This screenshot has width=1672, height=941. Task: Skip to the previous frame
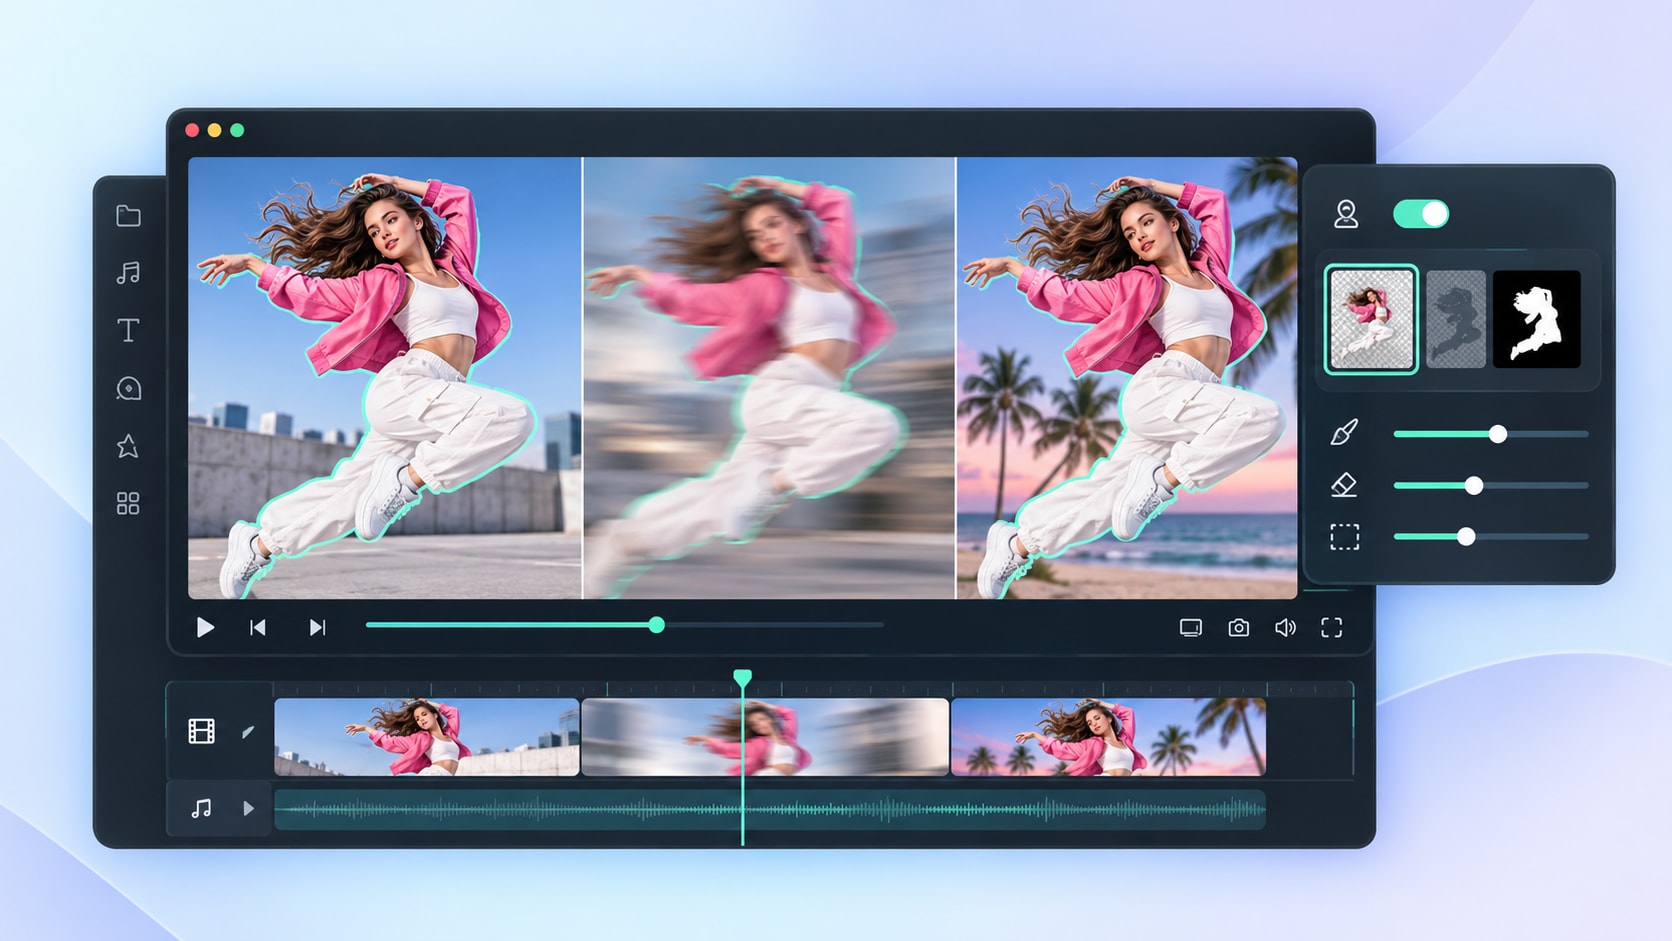(x=258, y=627)
